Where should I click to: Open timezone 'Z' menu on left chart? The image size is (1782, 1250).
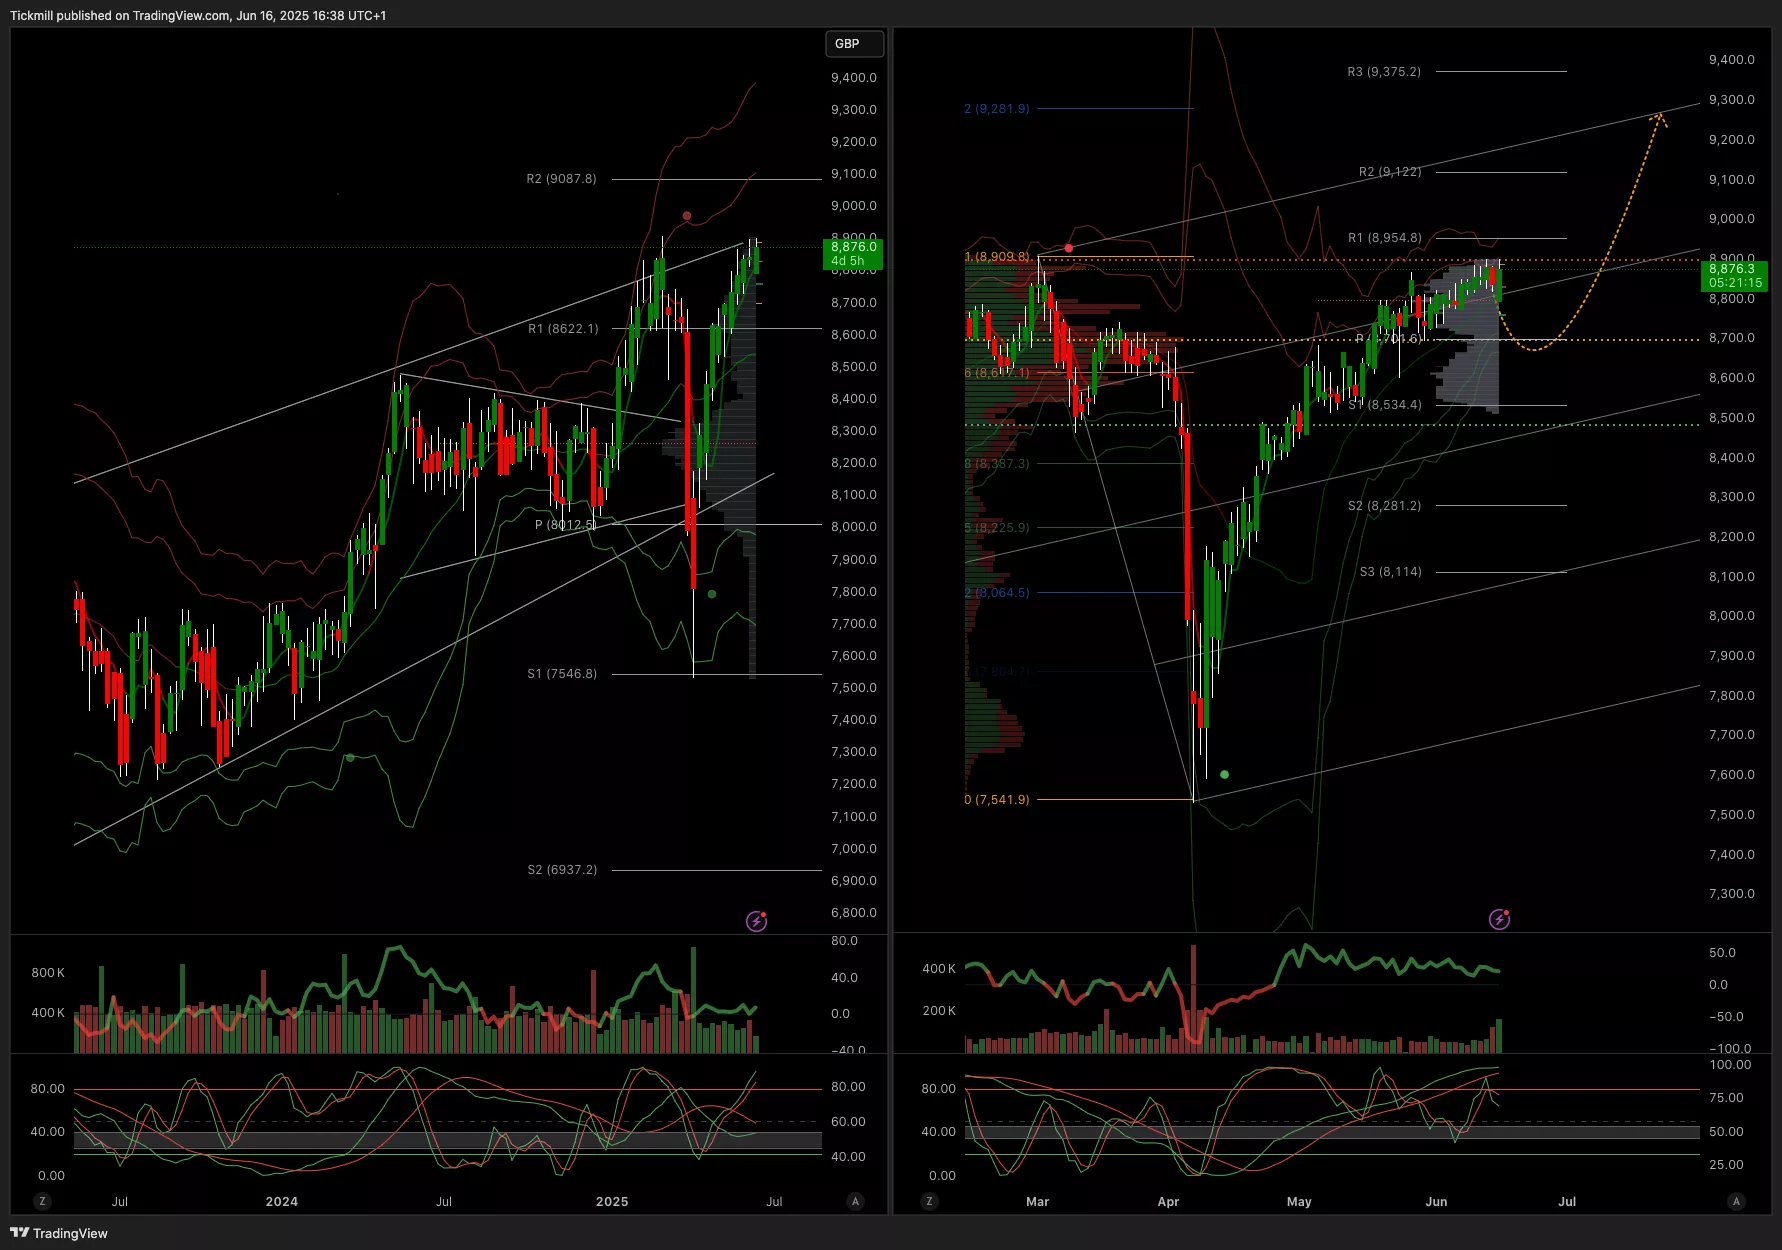click(x=42, y=1201)
